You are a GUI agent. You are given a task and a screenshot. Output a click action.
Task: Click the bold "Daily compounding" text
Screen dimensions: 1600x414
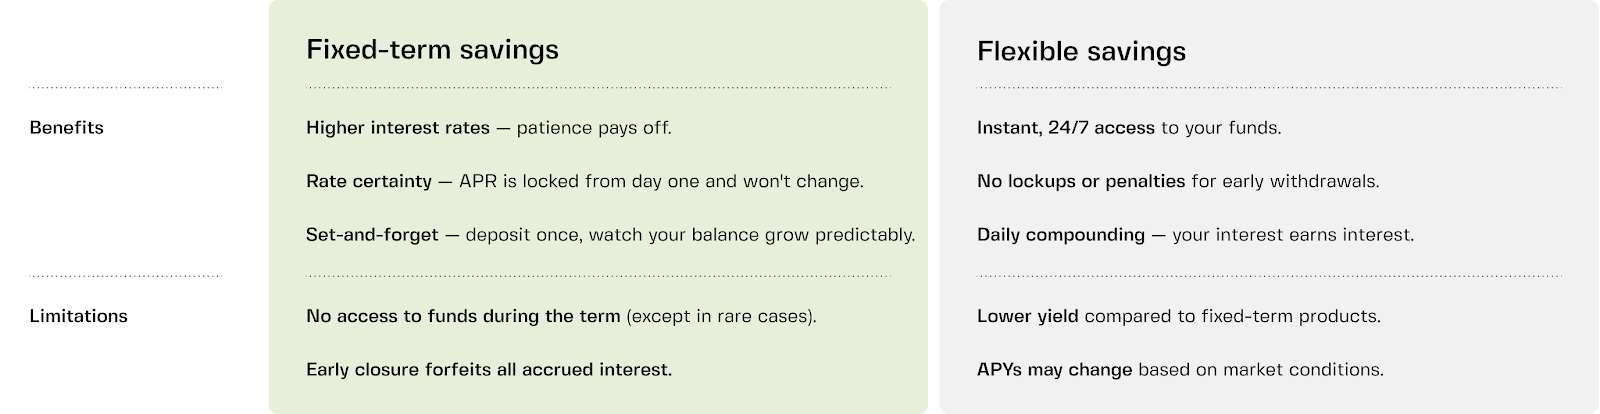pyautogui.click(x=1061, y=235)
